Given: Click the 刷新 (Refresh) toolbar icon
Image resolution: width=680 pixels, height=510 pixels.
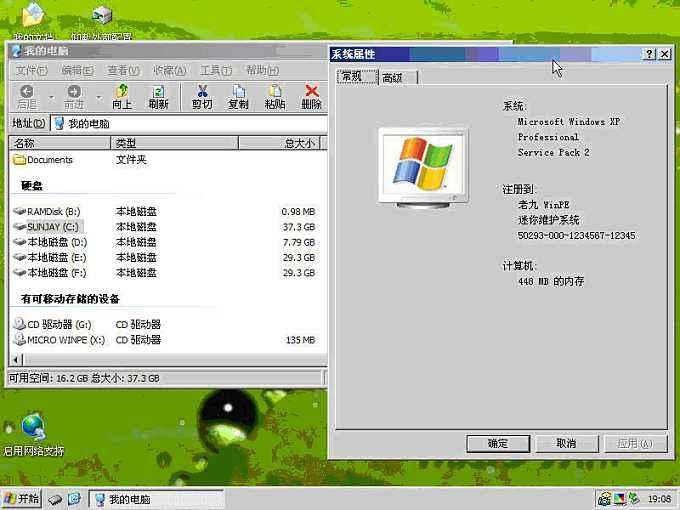Looking at the screenshot, I should coord(158,97).
